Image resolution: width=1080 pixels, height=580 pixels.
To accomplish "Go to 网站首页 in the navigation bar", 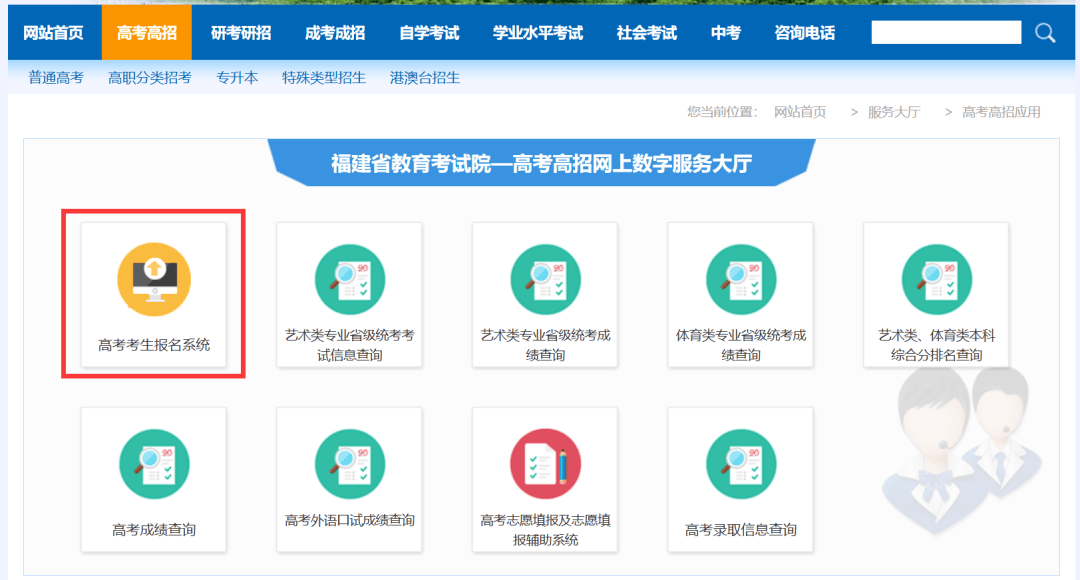I will point(54,33).
